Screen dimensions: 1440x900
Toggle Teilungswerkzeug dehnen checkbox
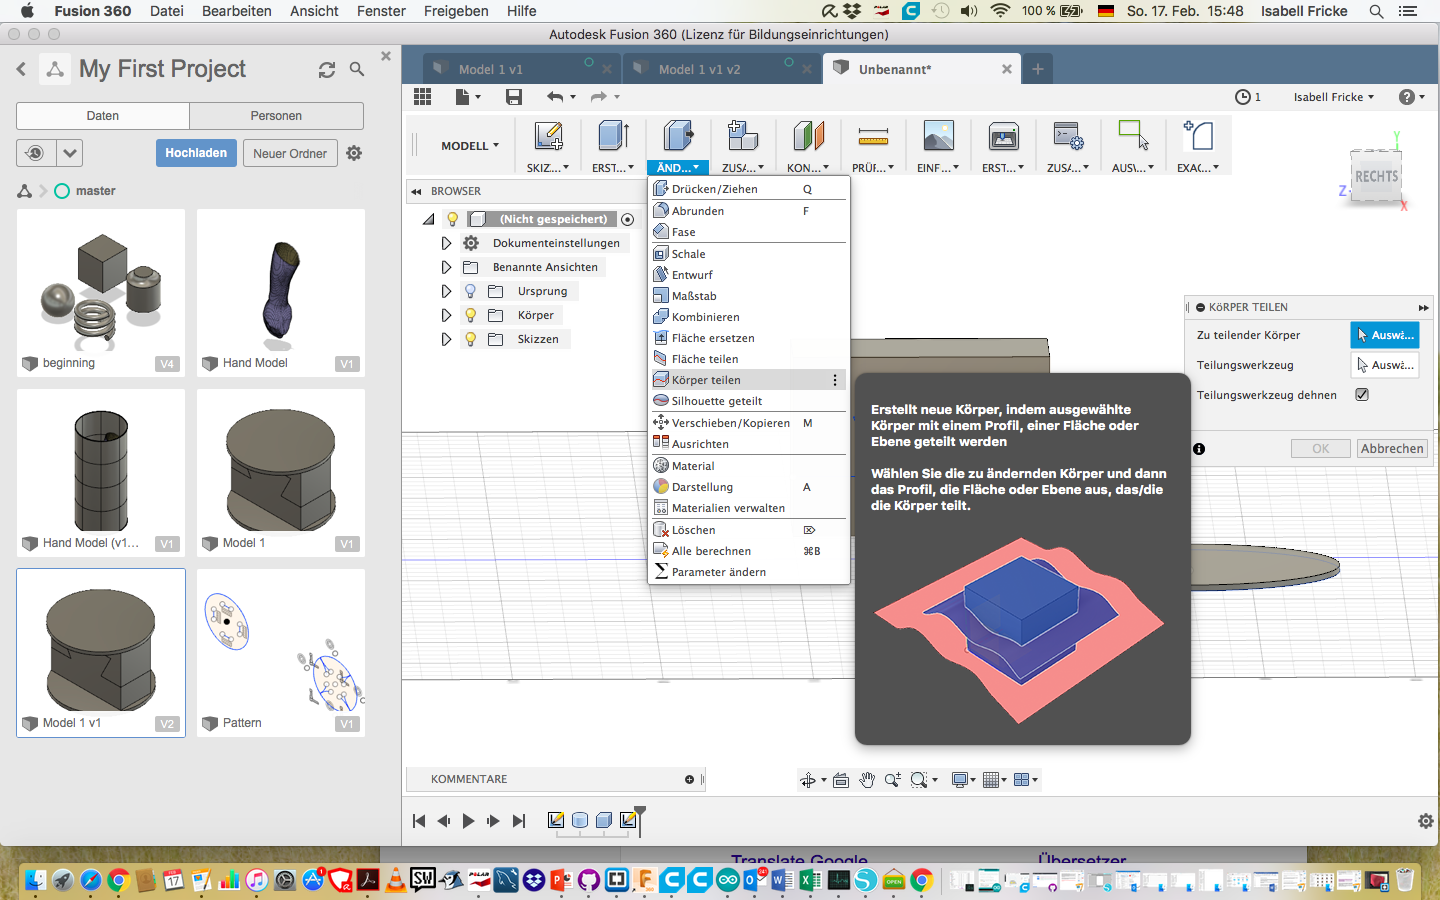click(x=1362, y=395)
